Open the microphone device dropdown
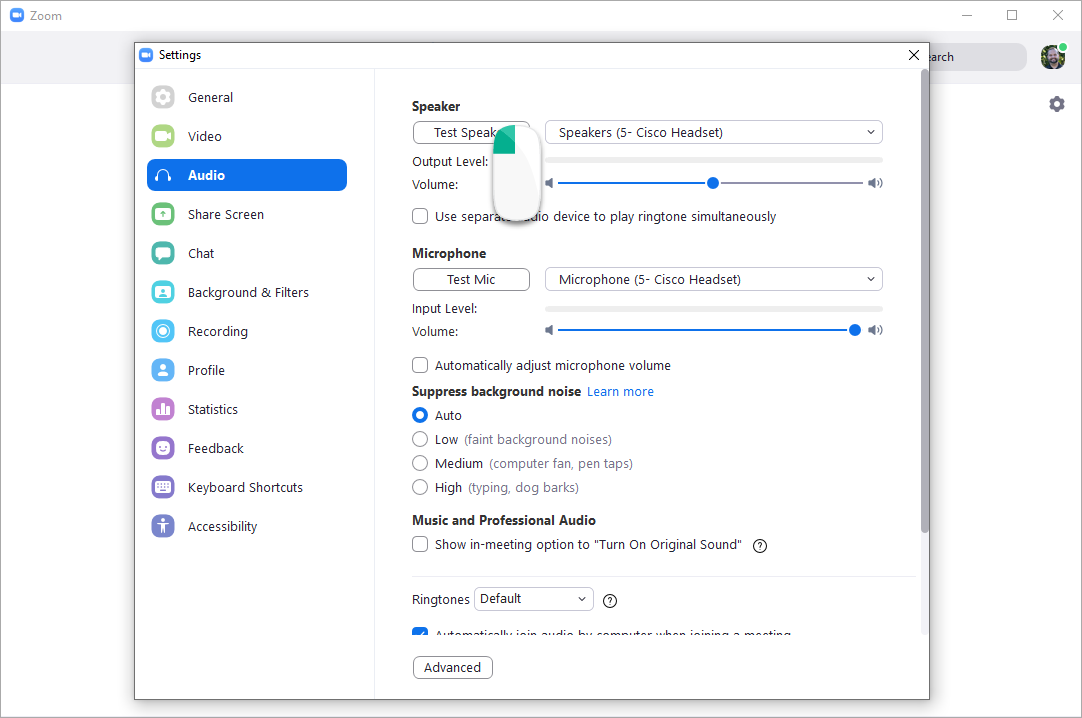The height and width of the screenshot is (718, 1082). [x=713, y=279]
